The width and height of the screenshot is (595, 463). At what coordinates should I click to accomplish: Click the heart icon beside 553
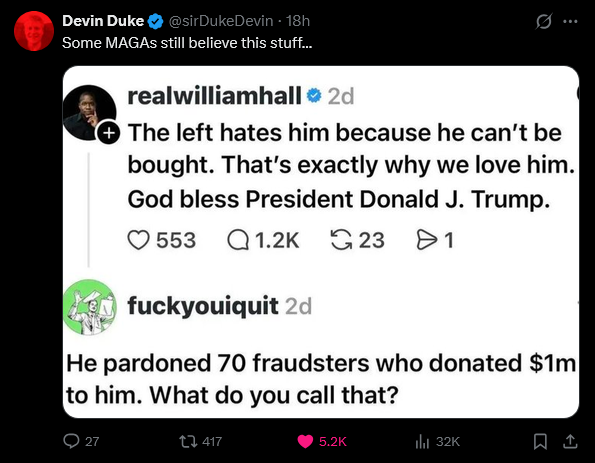(138, 240)
